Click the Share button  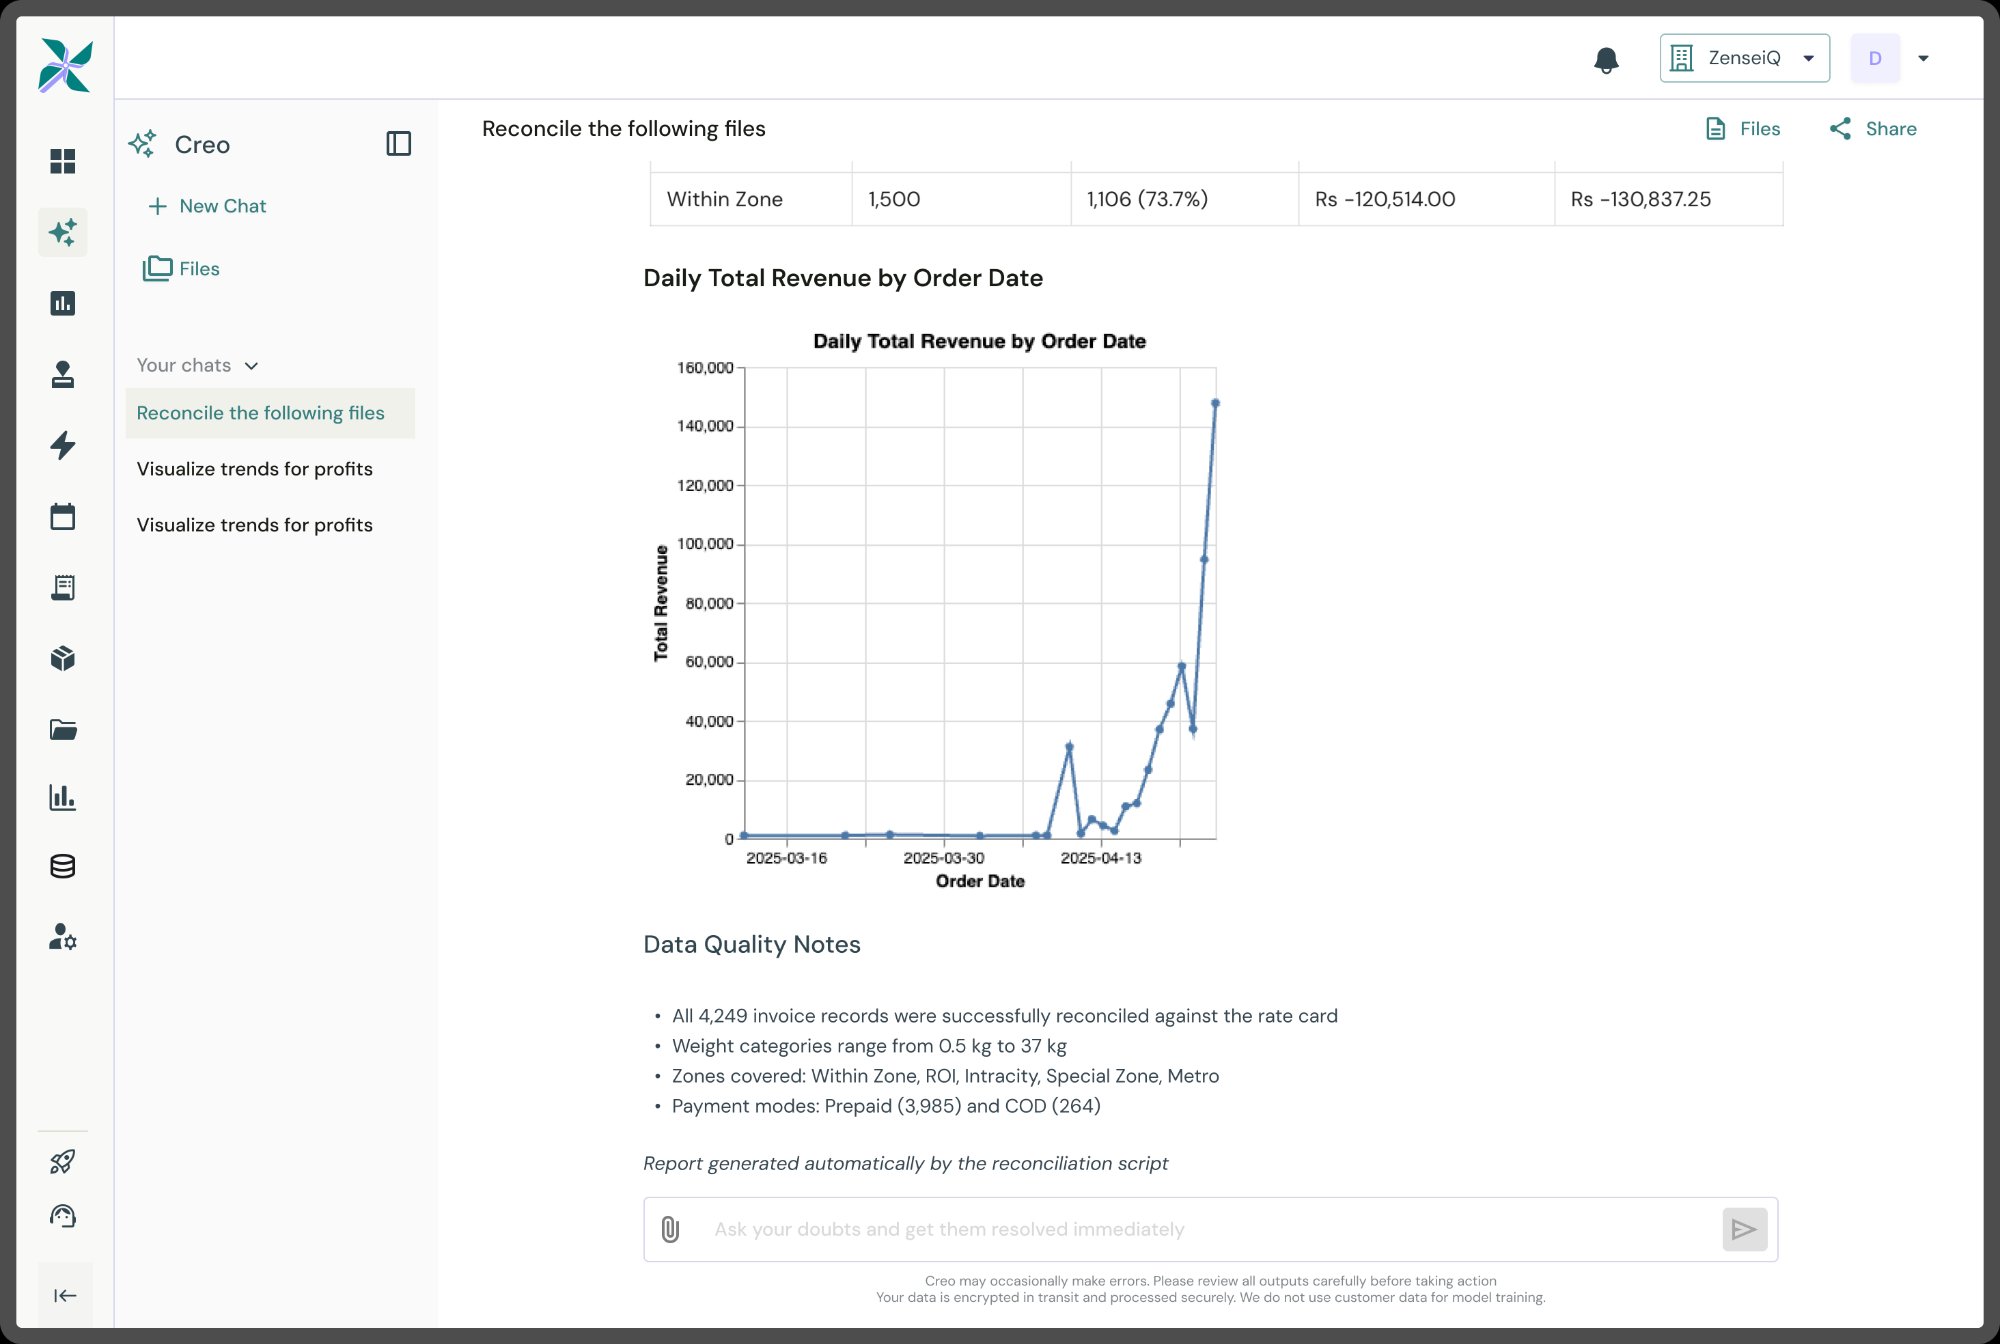pos(1873,129)
